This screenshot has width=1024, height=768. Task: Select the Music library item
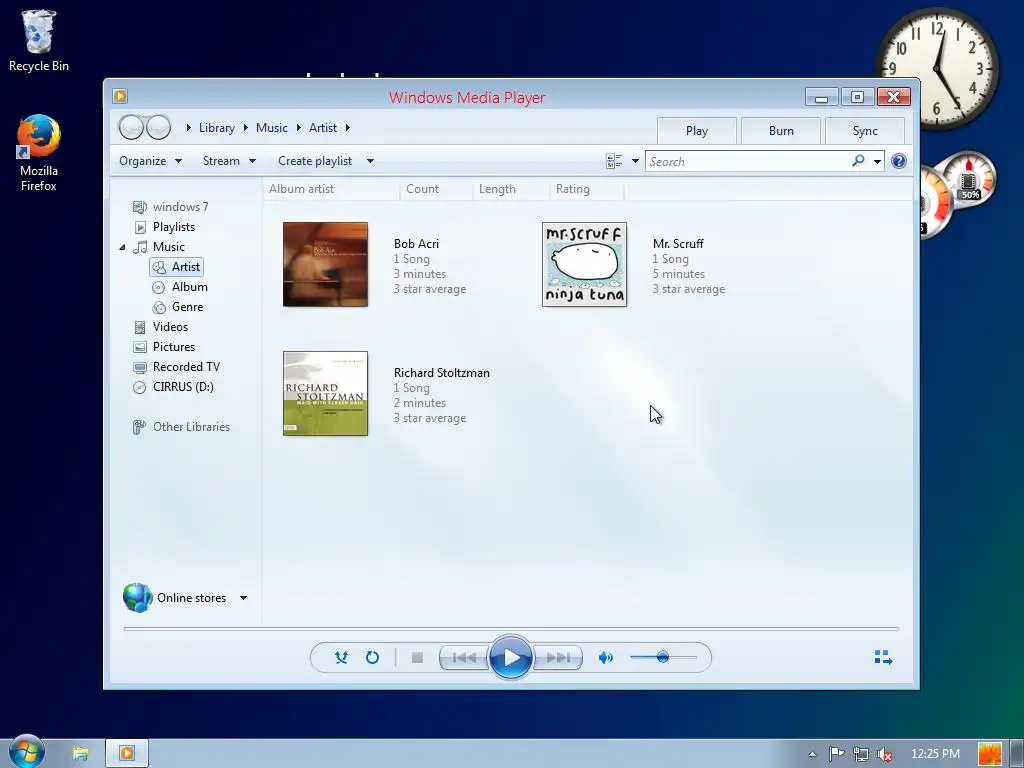tap(159, 247)
